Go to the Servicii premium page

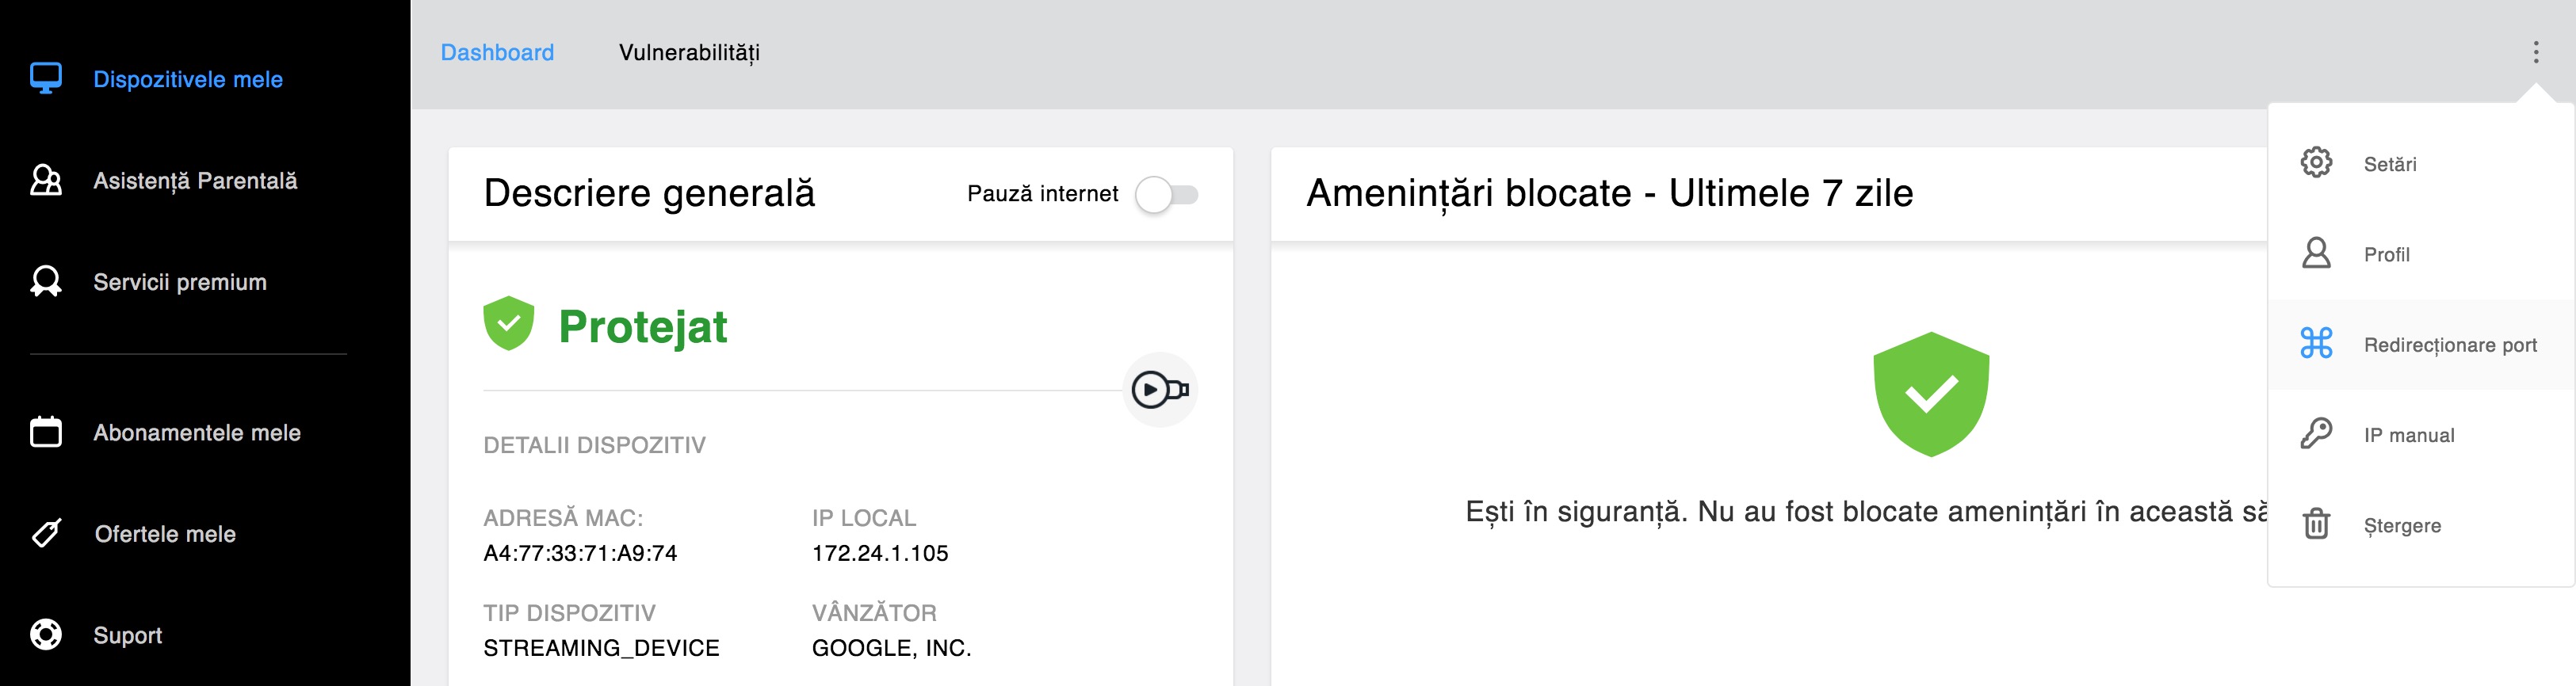coord(180,282)
